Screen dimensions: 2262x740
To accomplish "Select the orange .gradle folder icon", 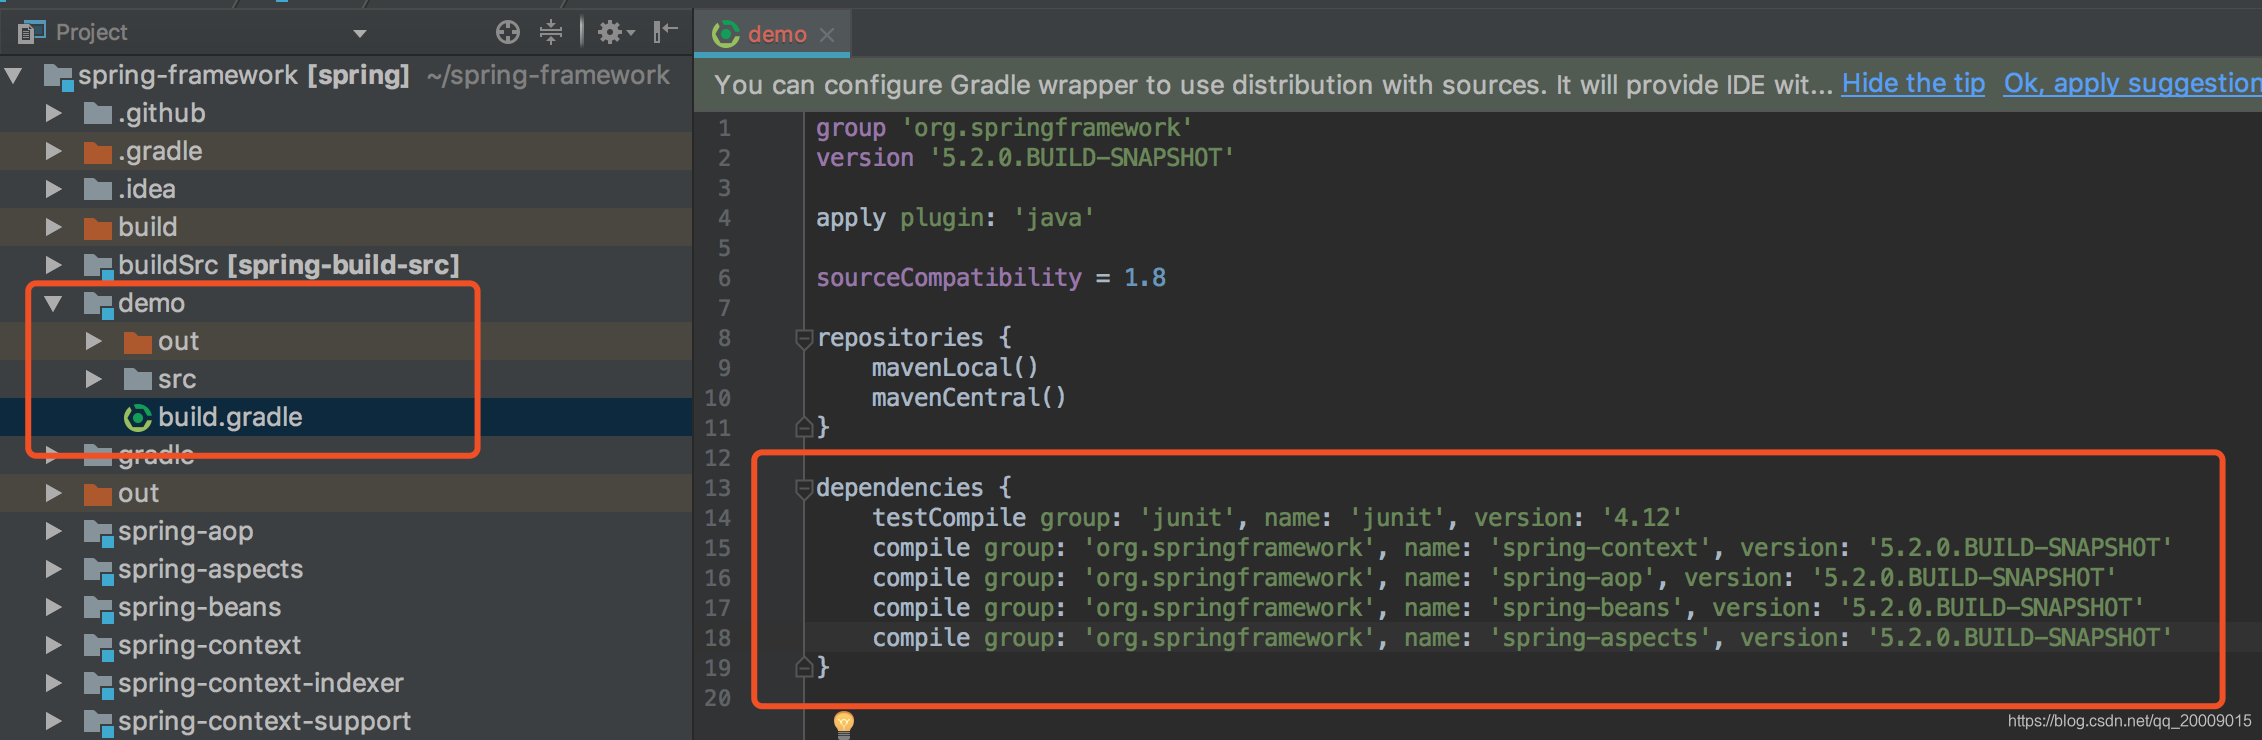I will (97, 151).
